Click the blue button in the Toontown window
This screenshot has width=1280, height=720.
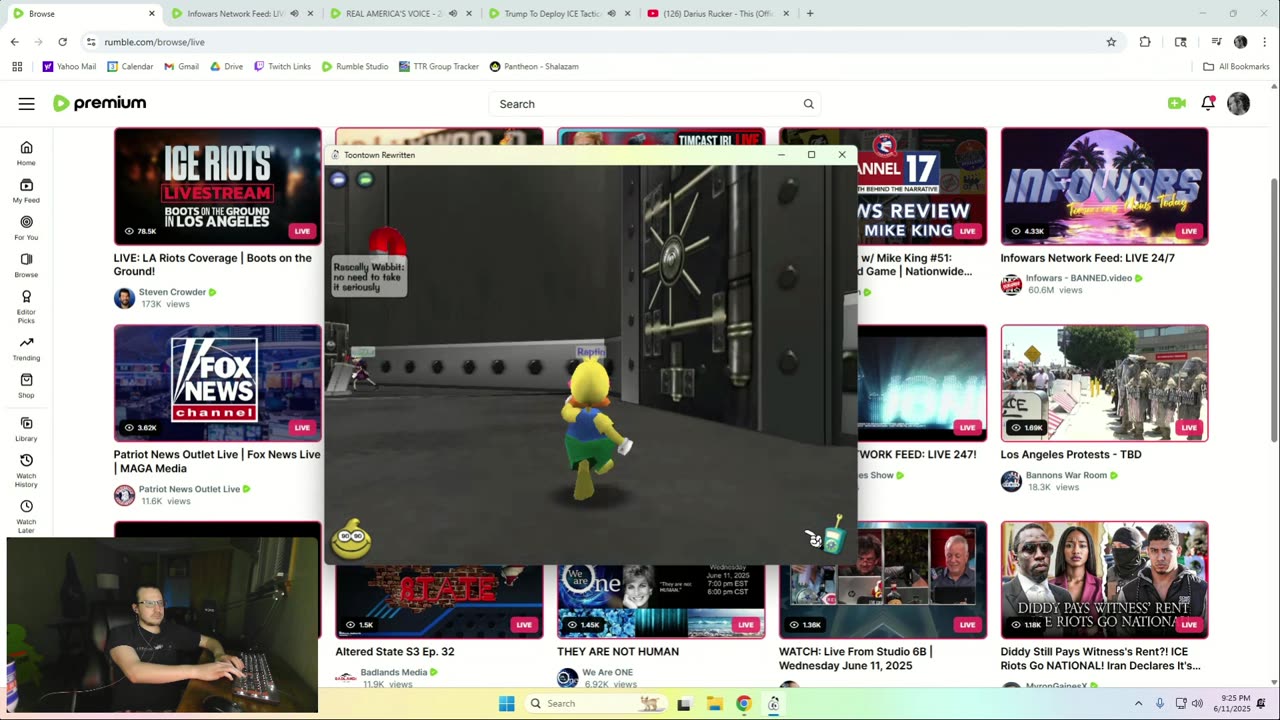pos(338,179)
